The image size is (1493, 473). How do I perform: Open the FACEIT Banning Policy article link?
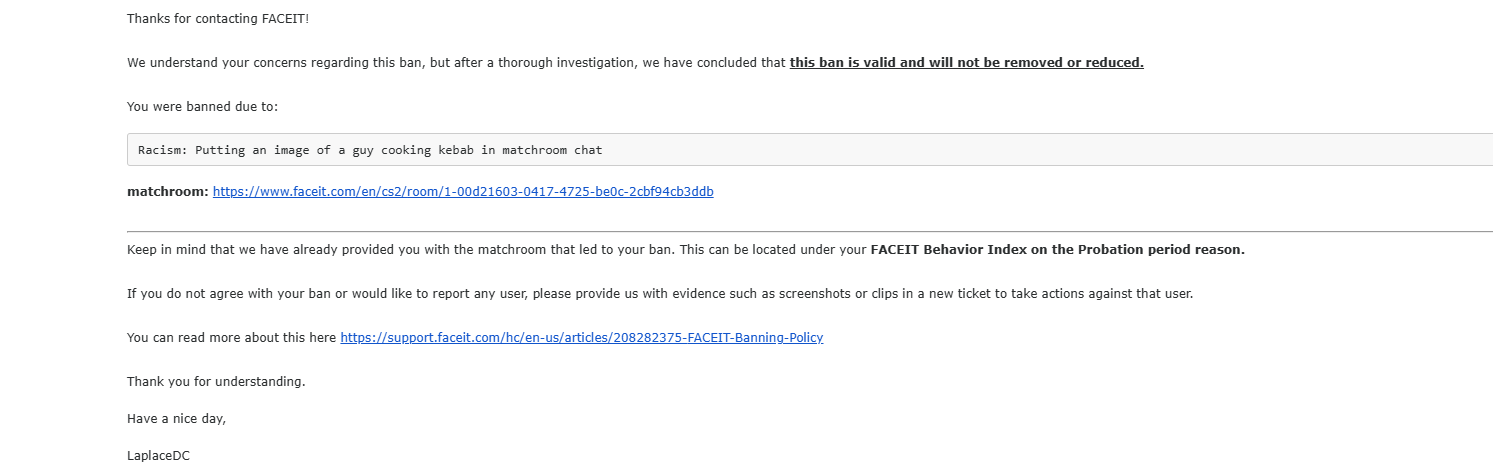[581, 337]
